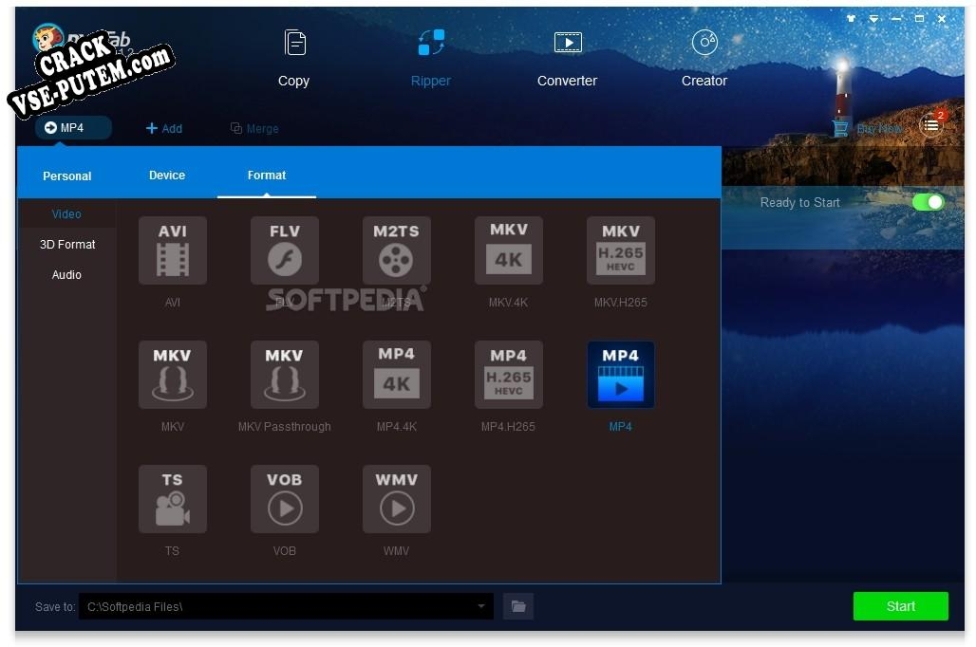Image resolution: width=976 pixels, height=647 pixels.
Task: Open the MP4 profile selector dropdown
Action: click(73, 128)
